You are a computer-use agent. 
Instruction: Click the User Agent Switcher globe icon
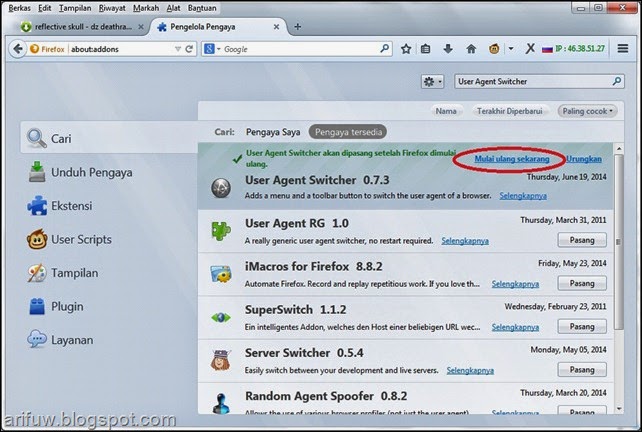click(x=221, y=188)
